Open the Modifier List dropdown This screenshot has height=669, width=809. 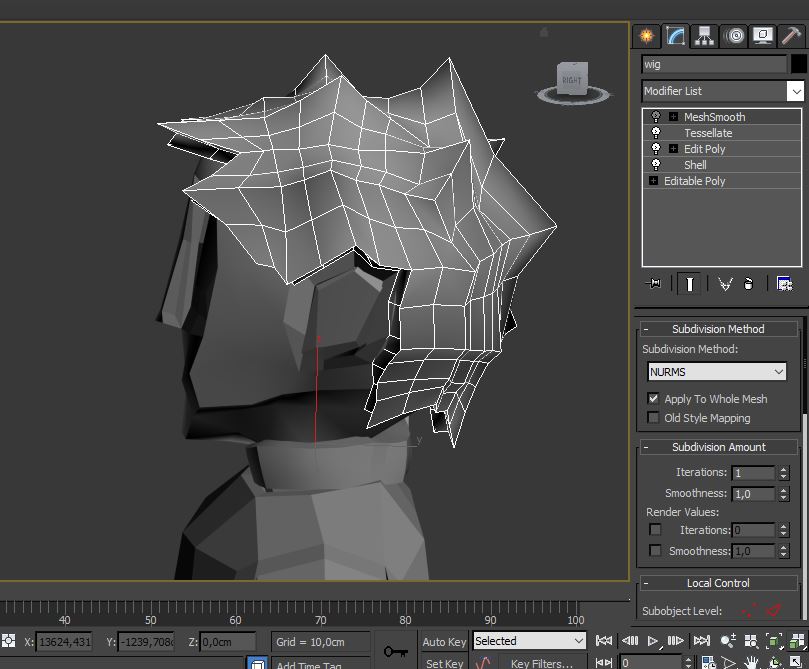[795, 91]
